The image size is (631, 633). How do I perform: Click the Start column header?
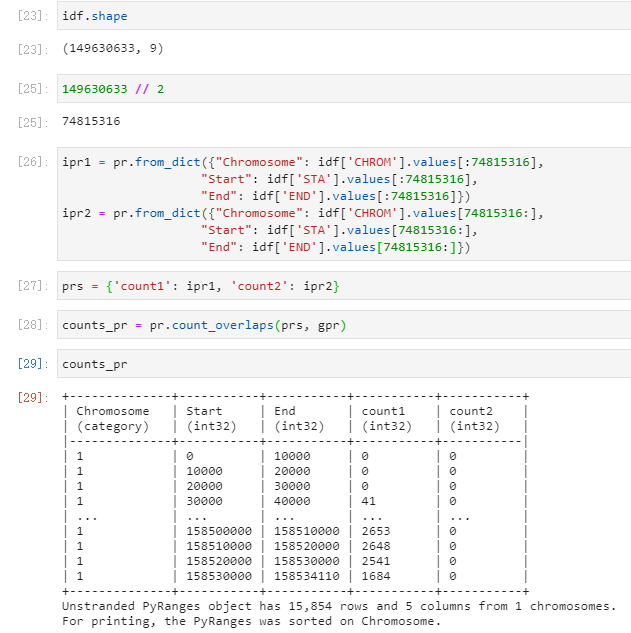coord(204,411)
